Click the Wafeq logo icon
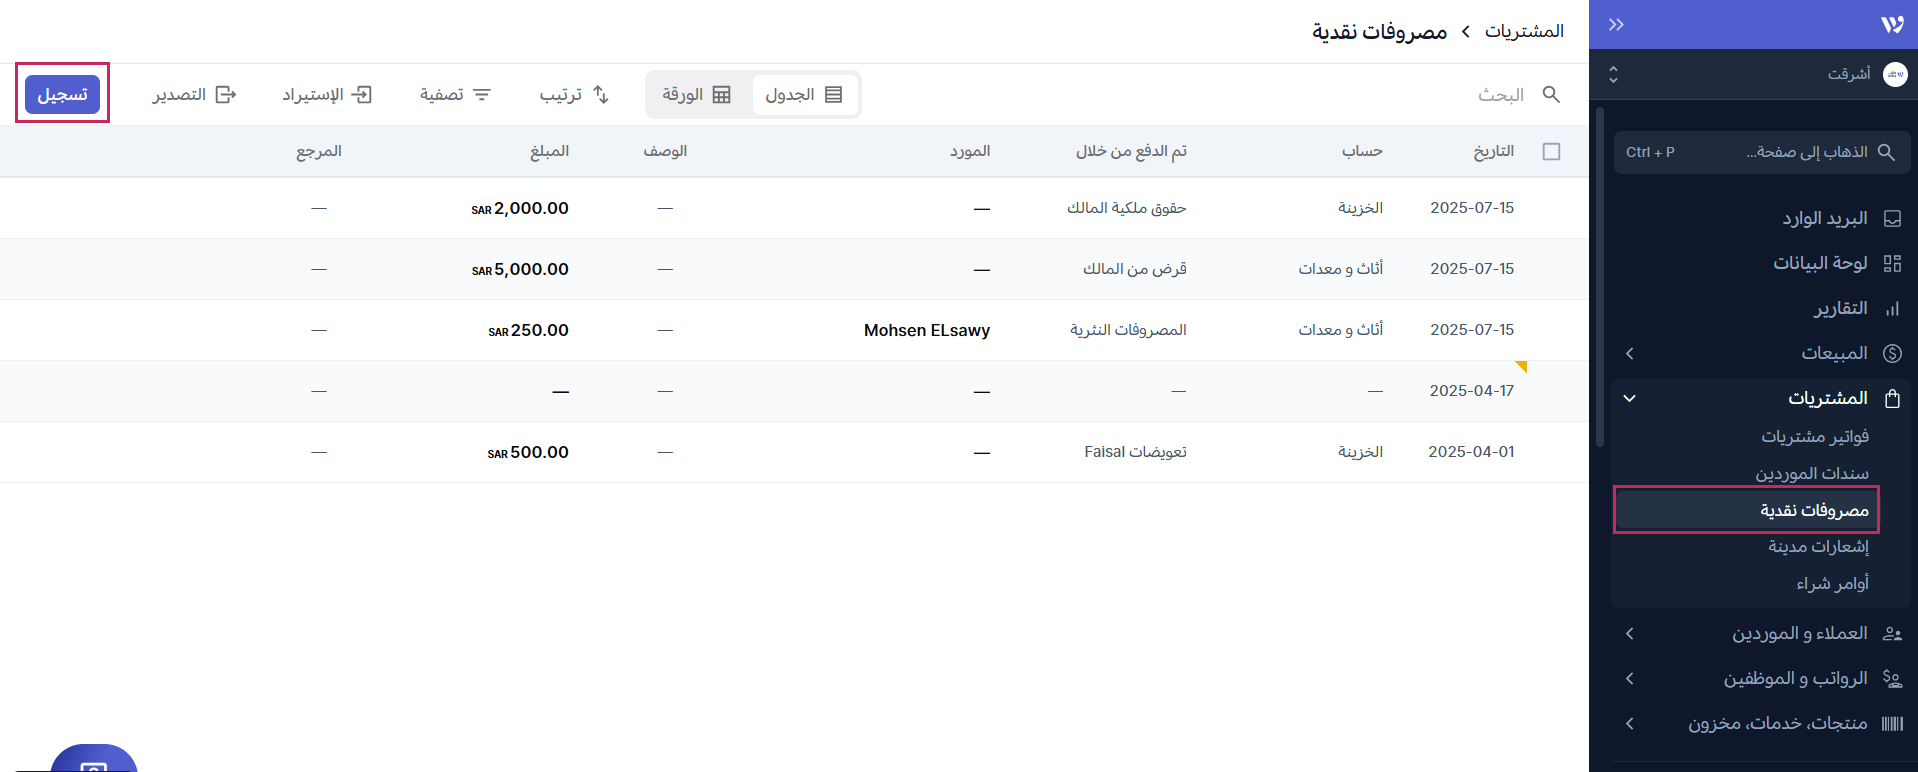Screen dimensions: 1918x772 tap(1891, 25)
